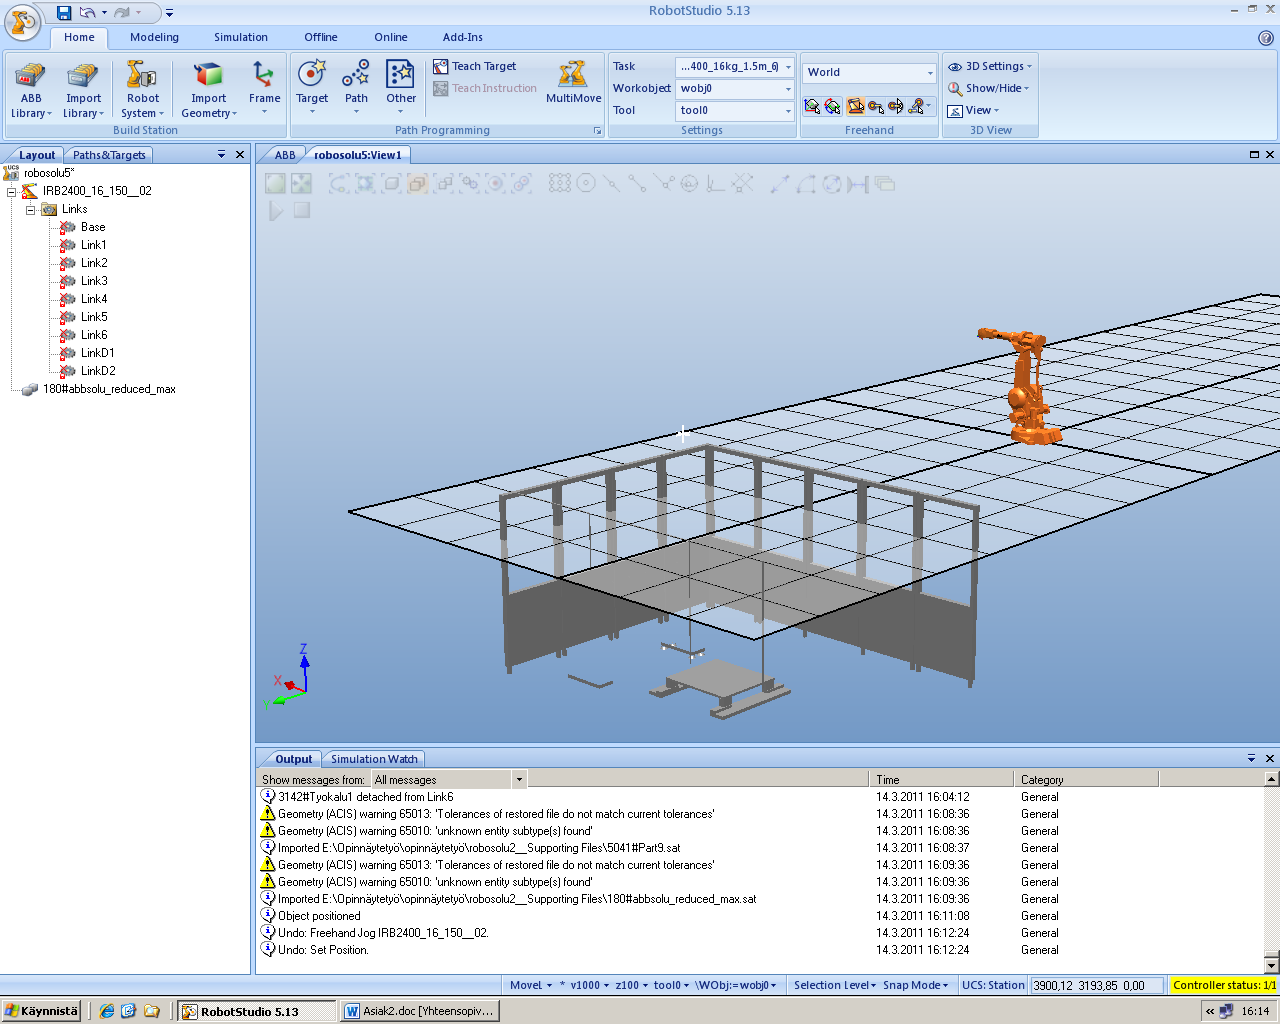The height and width of the screenshot is (1024, 1280).
Task: Click the Target tool in Path Programming
Action: point(312,88)
